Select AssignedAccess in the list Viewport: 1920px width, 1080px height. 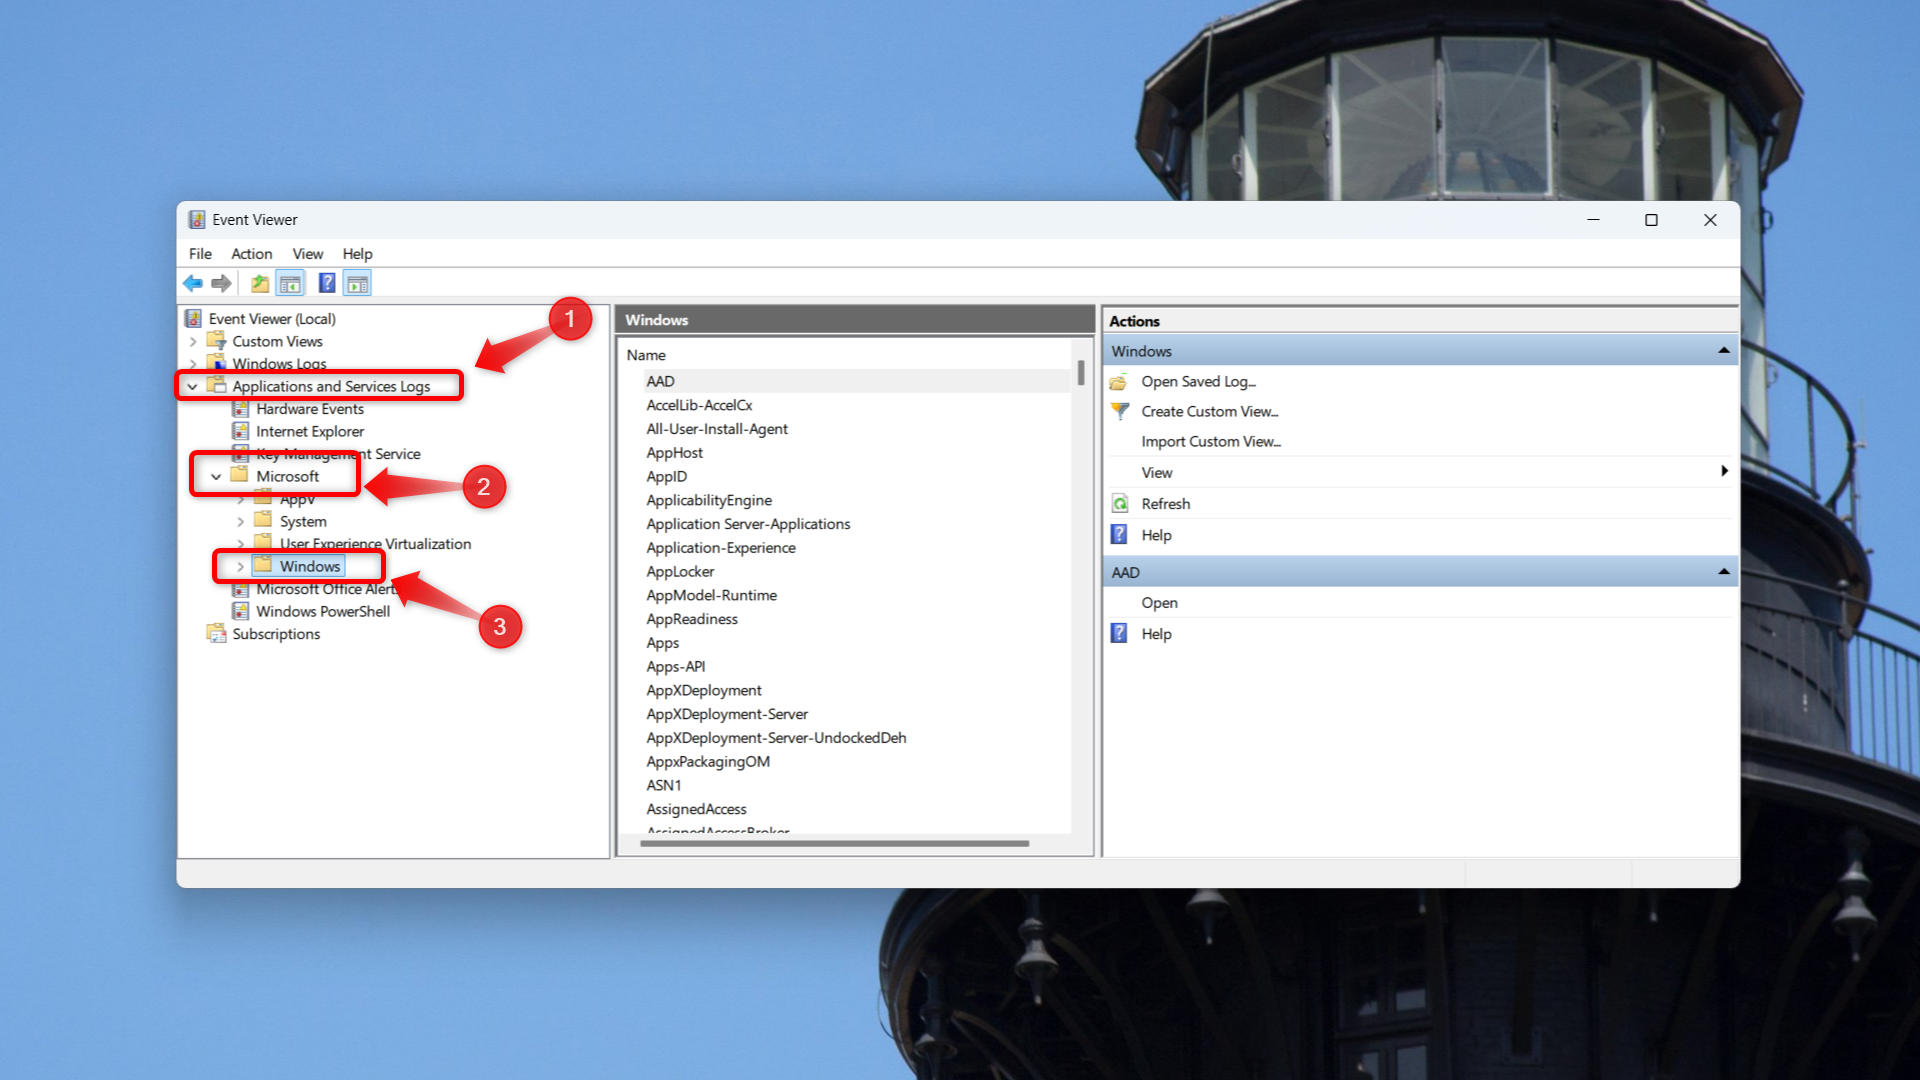point(696,809)
